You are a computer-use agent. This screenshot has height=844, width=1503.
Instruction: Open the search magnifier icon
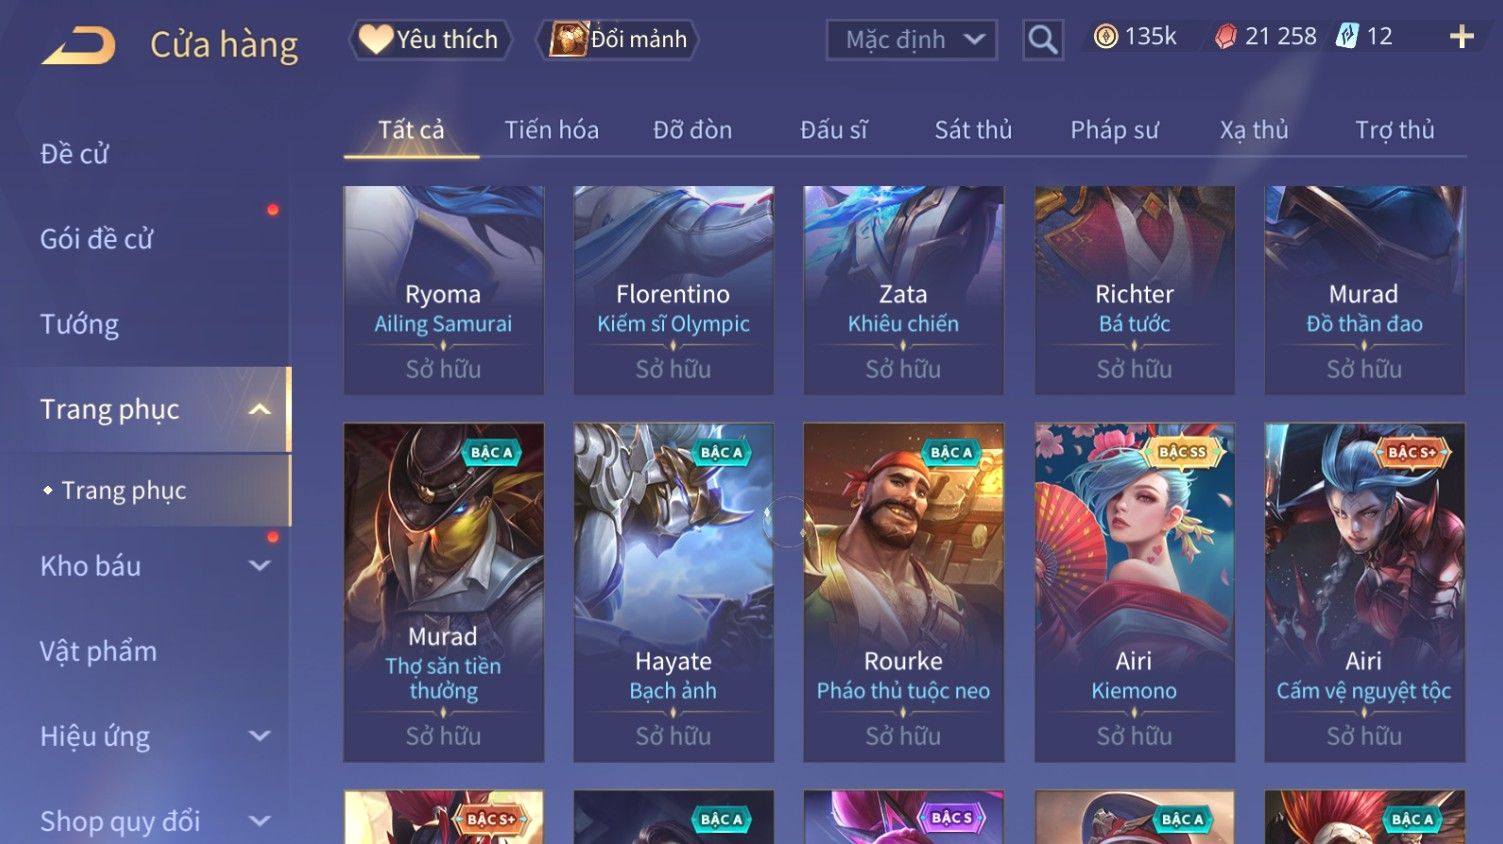pos(1043,40)
